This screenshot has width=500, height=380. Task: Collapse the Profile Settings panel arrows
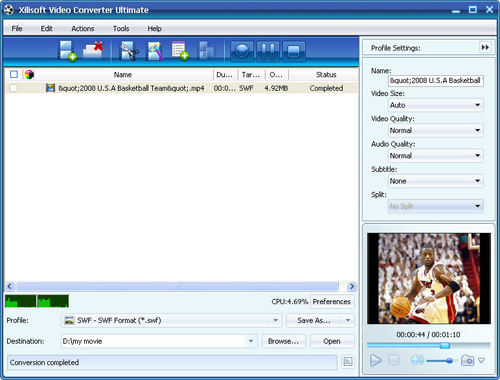click(x=485, y=47)
